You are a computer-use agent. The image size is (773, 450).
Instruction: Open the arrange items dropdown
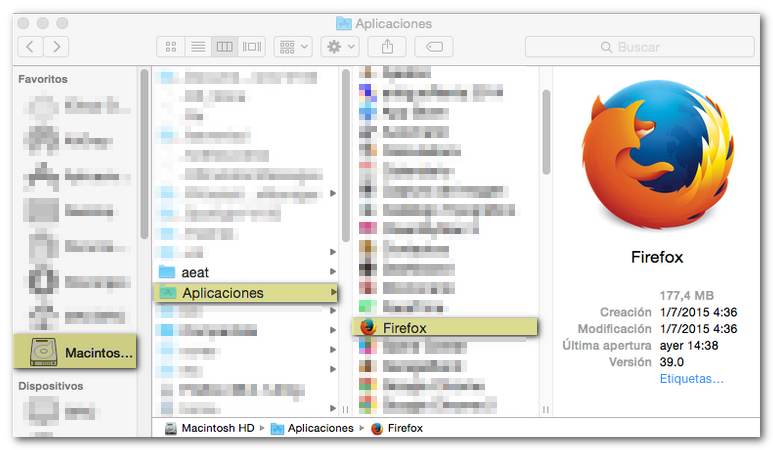pos(294,47)
